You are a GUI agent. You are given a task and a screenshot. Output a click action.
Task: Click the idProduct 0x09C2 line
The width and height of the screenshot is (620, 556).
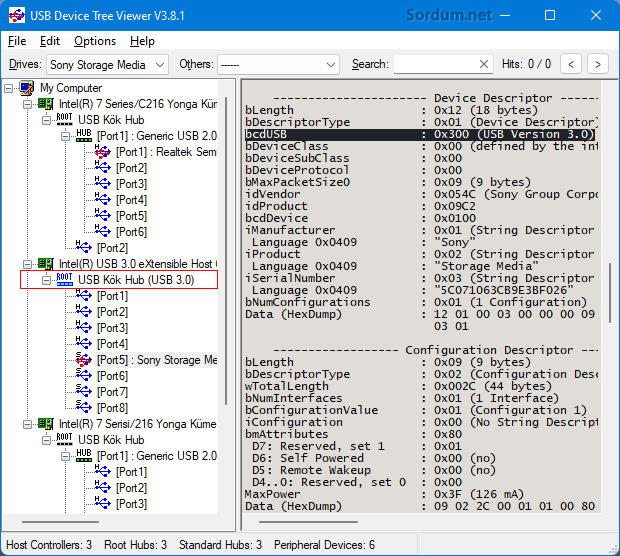coord(360,206)
